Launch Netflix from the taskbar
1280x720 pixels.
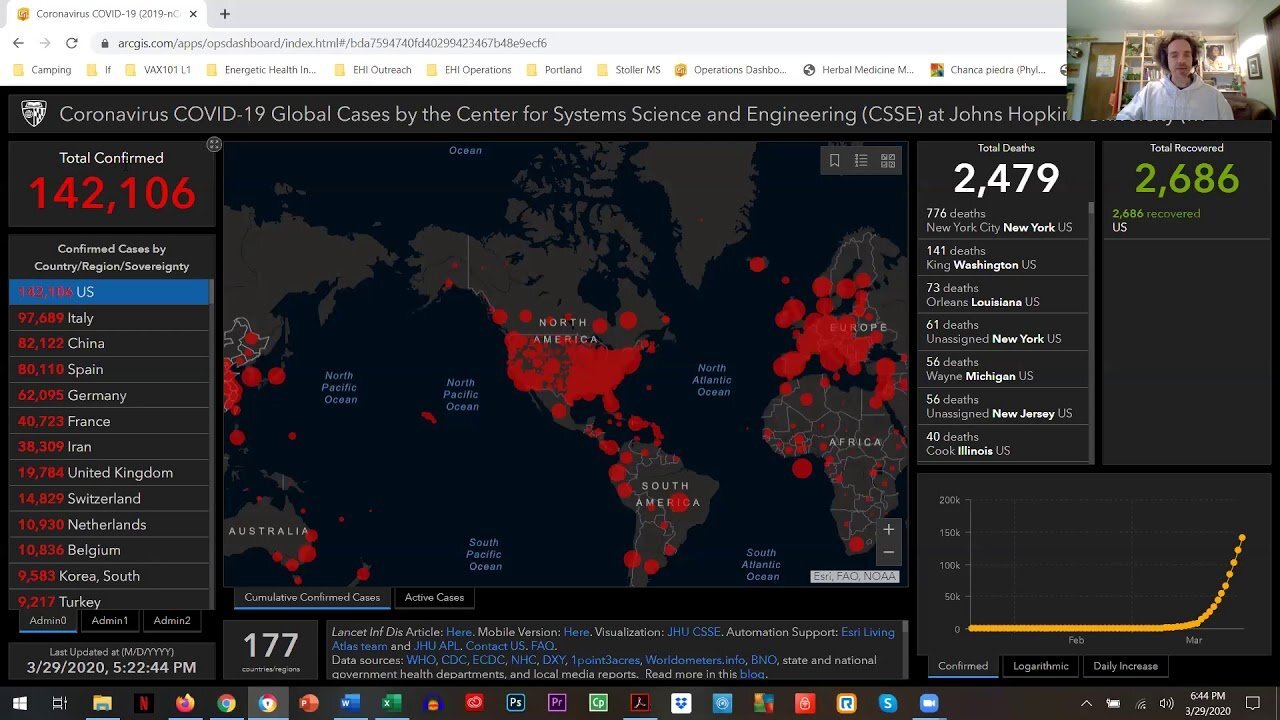coord(144,703)
